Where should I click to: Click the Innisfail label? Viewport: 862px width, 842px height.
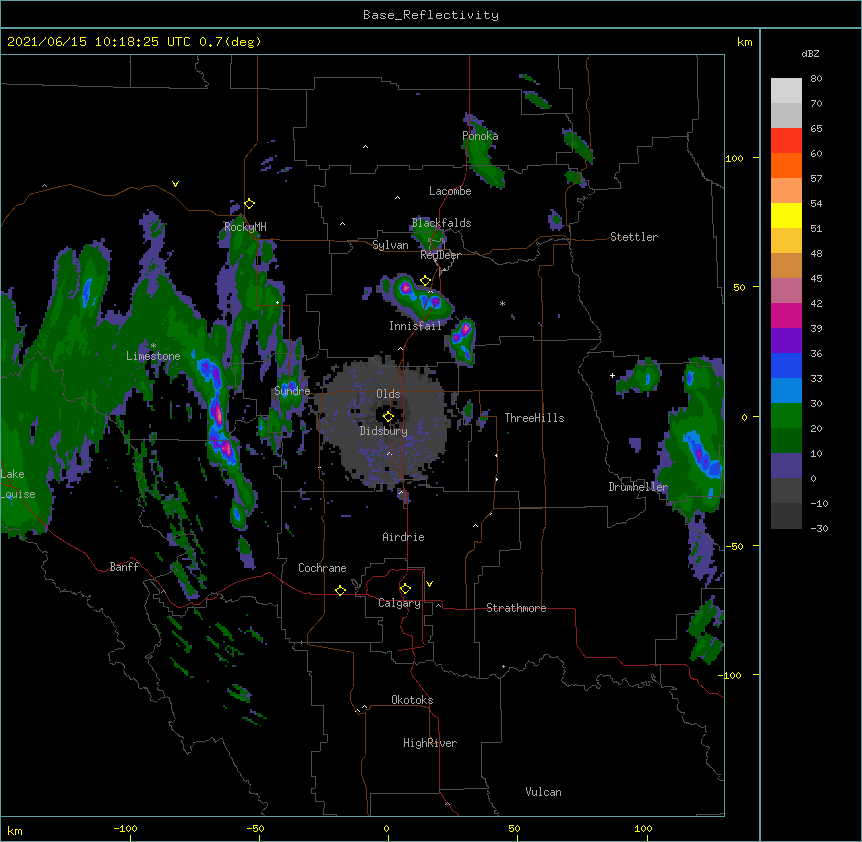(x=415, y=326)
